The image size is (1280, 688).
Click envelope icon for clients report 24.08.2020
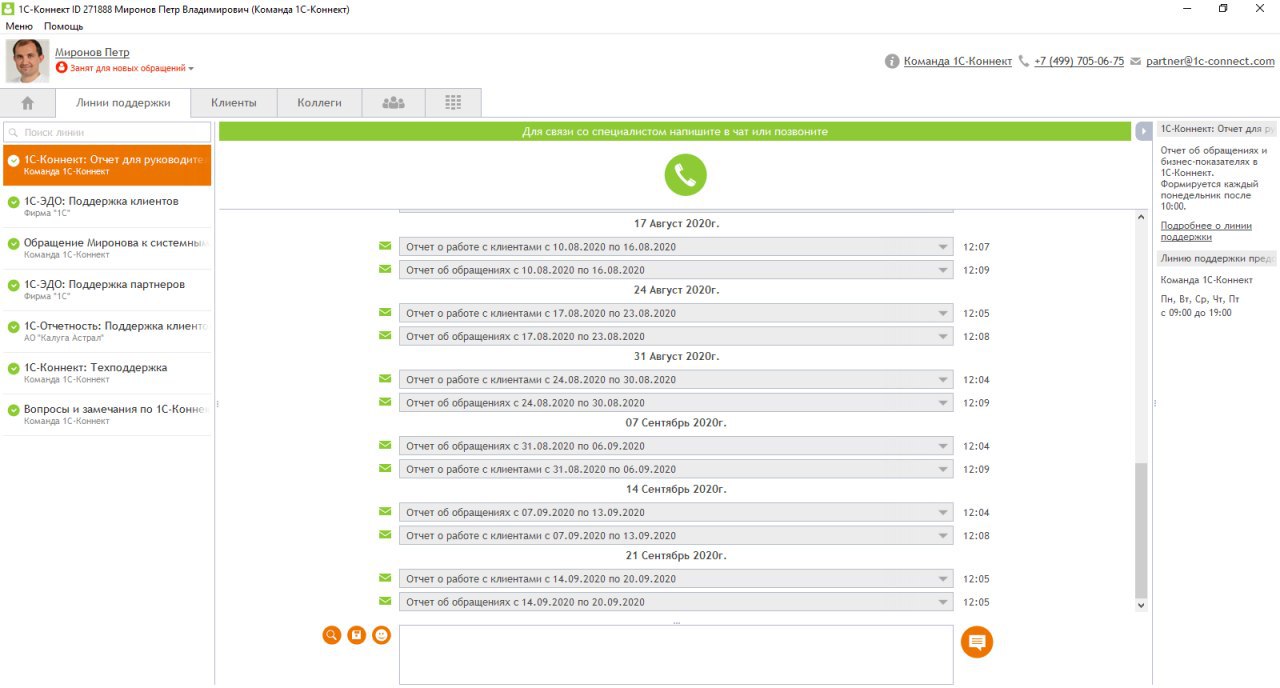tap(385, 379)
